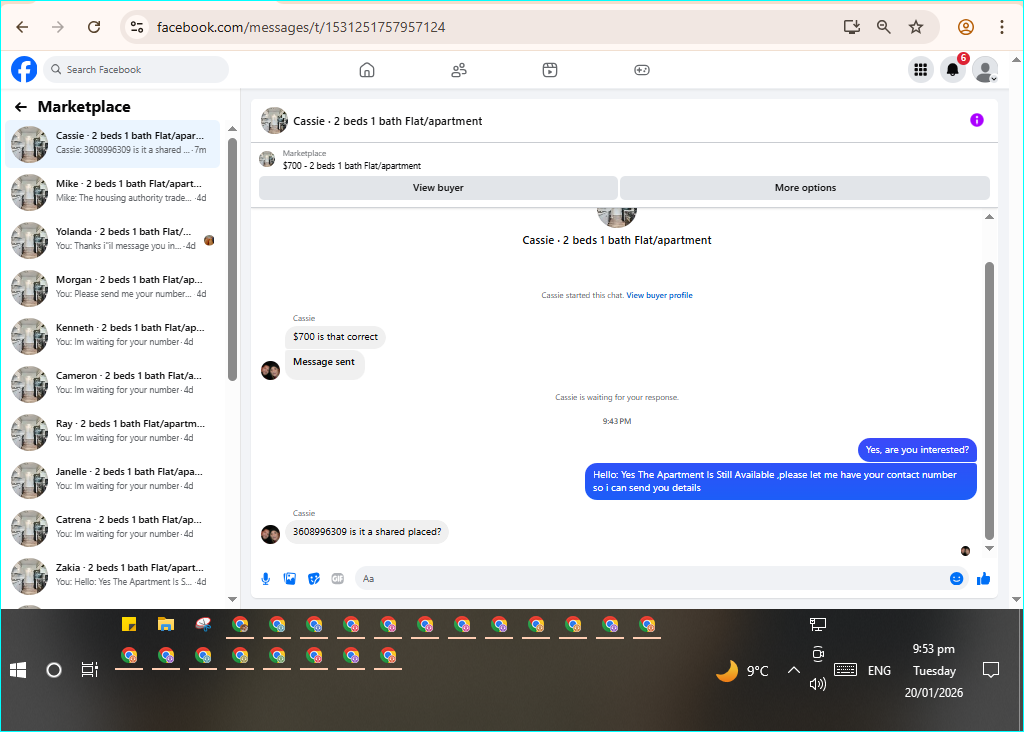Reload the page

pos(94,27)
